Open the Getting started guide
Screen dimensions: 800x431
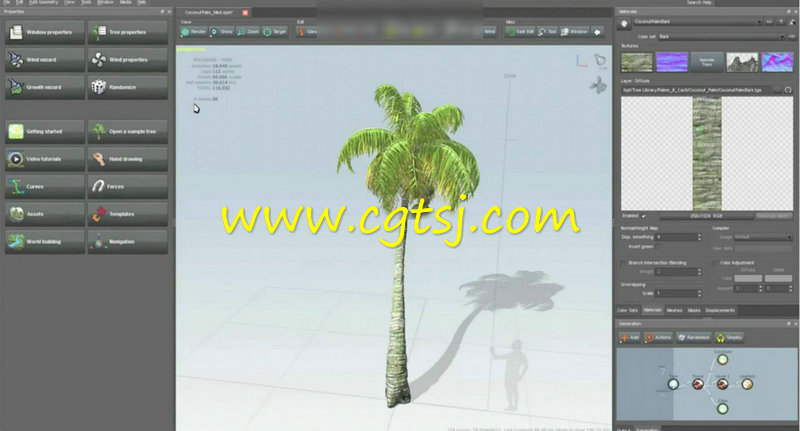point(45,132)
